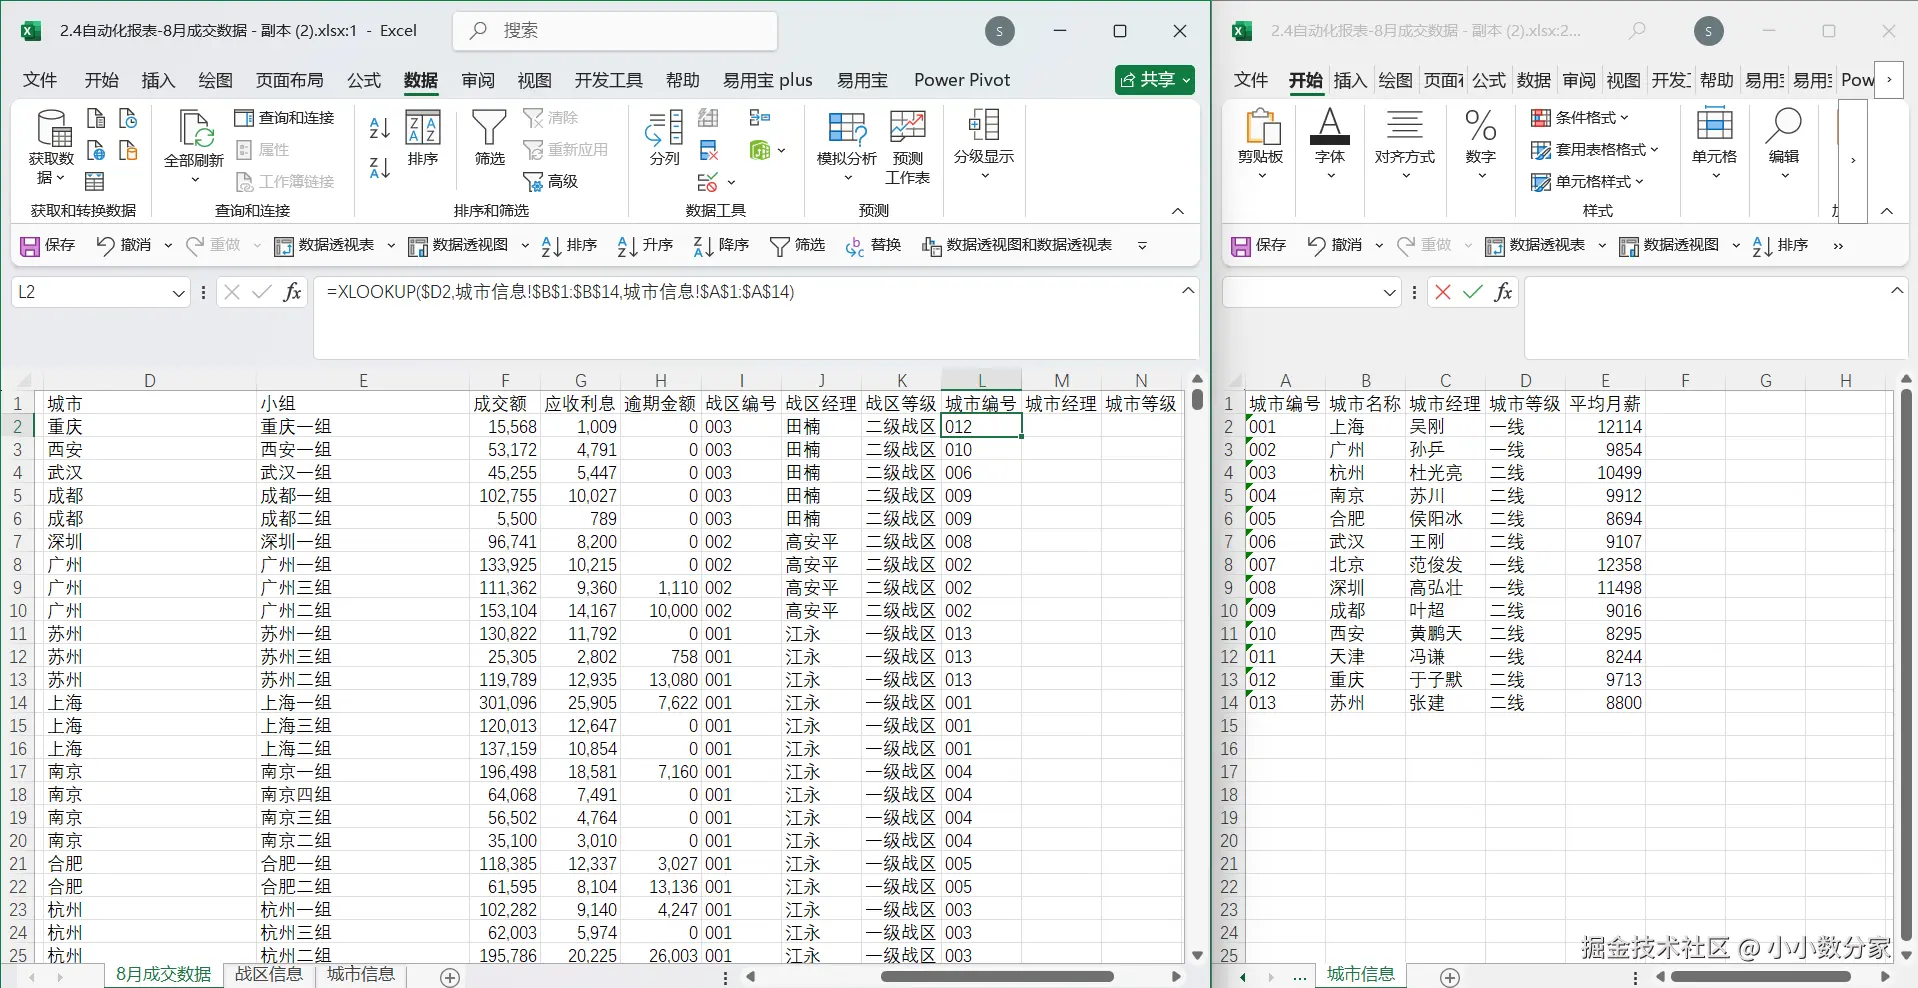
Task: Click Ascending (升序) in left quick toolbar
Action: coord(645,245)
